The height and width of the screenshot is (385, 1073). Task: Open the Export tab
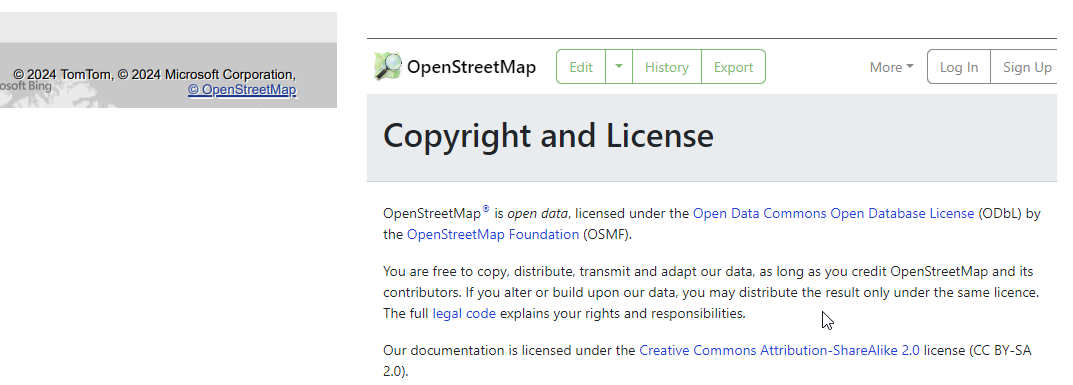(733, 67)
